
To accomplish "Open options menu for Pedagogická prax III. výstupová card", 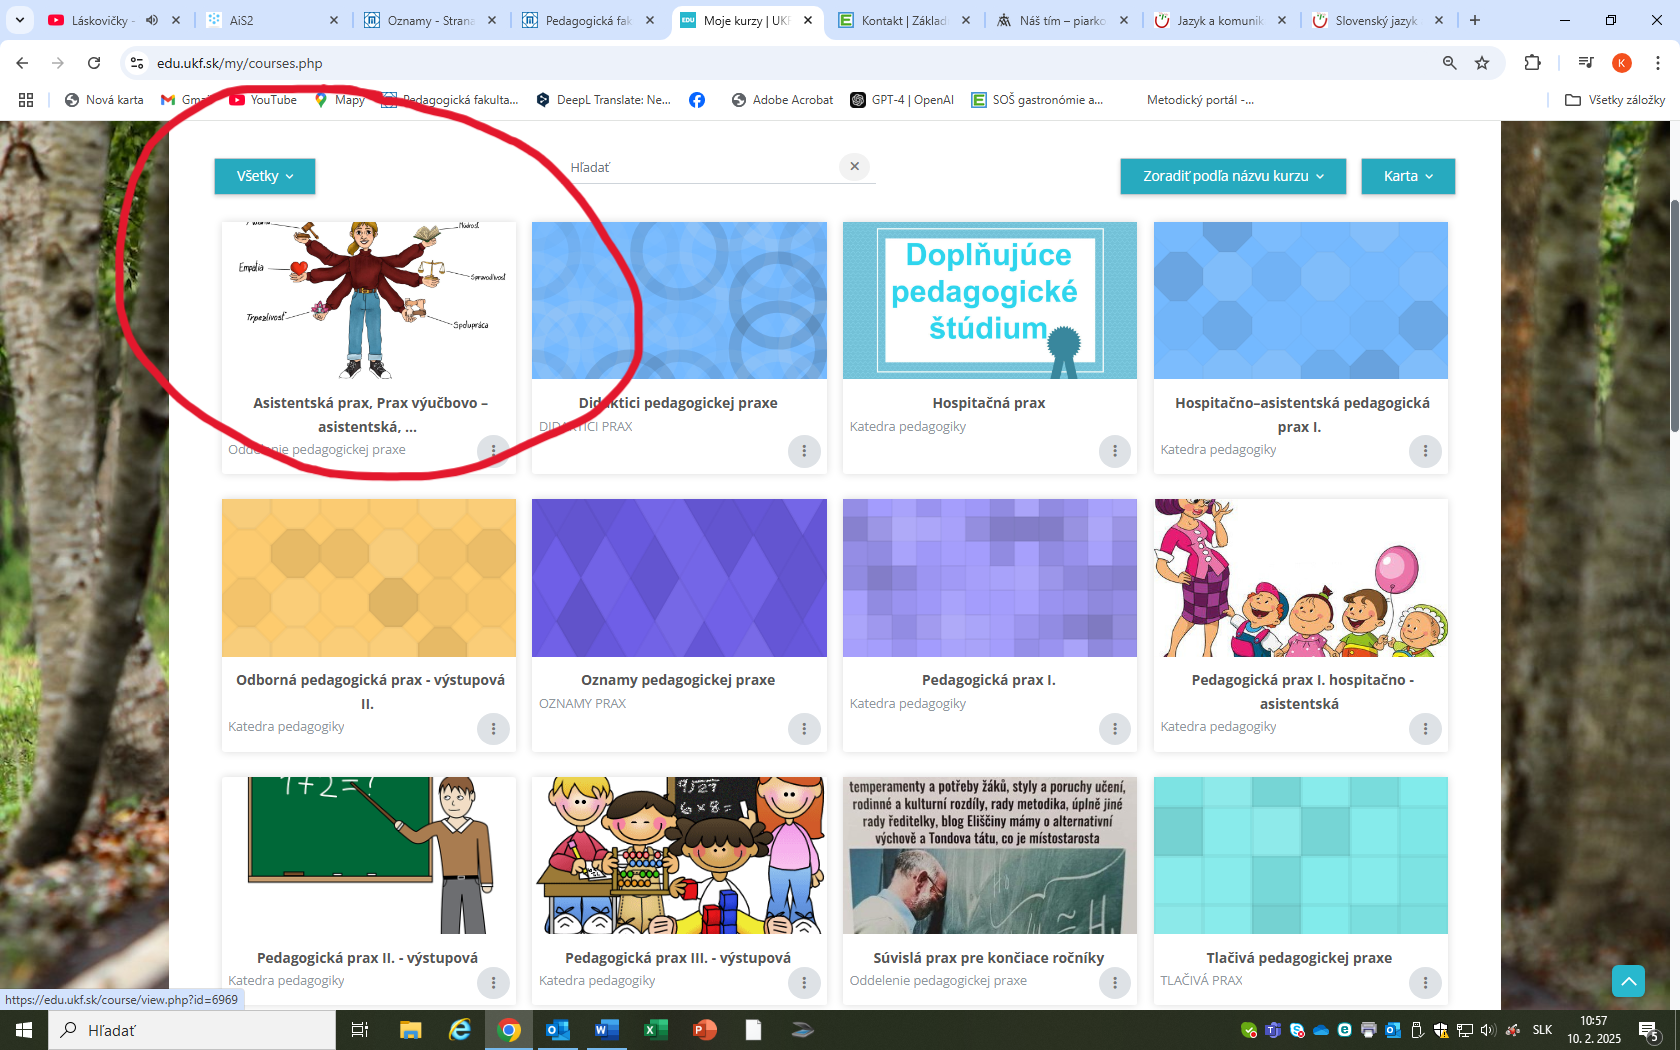I will click(804, 983).
